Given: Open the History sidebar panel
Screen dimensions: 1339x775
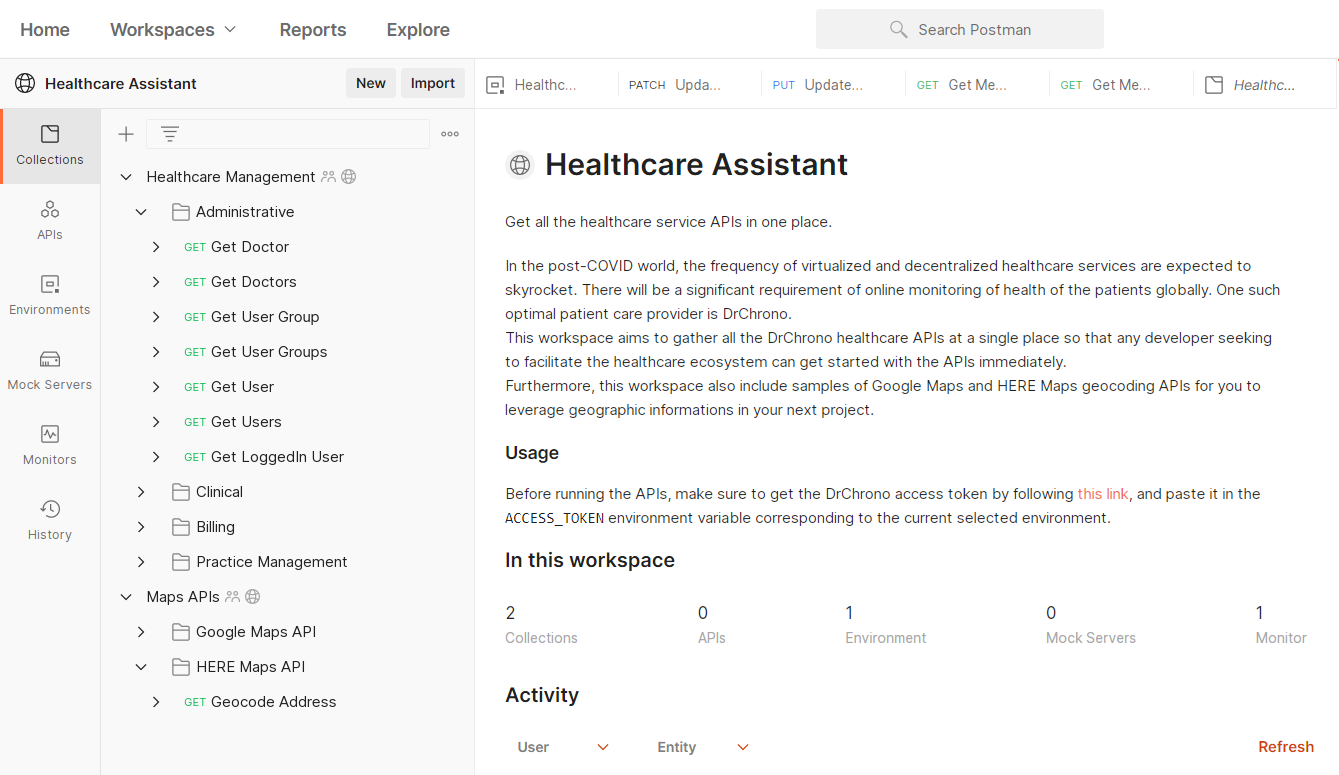Looking at the screenshot, I should coord(50,521).
